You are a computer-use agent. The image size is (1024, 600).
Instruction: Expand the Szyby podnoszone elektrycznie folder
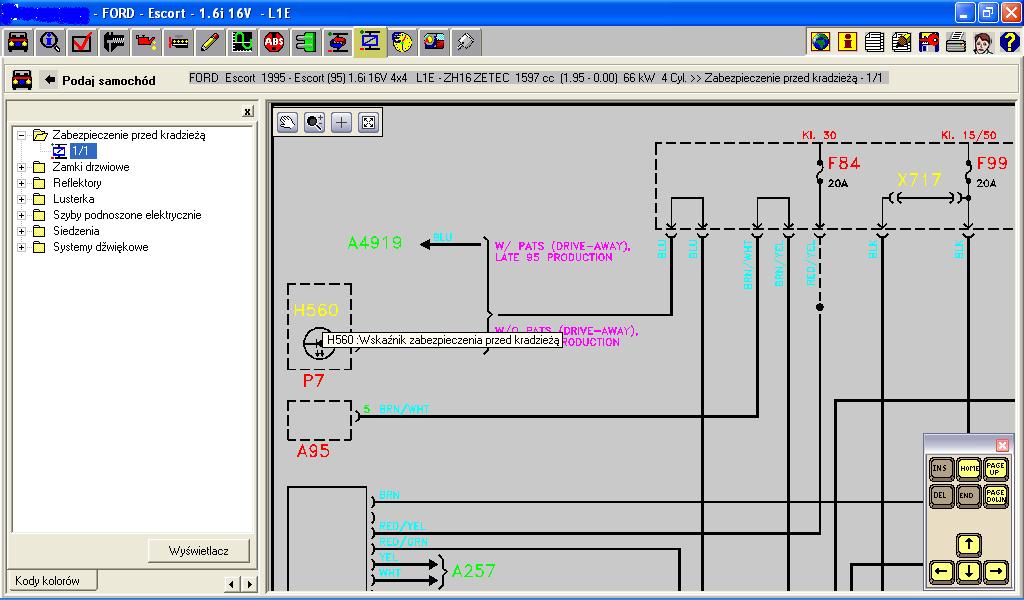coord(22,215)
